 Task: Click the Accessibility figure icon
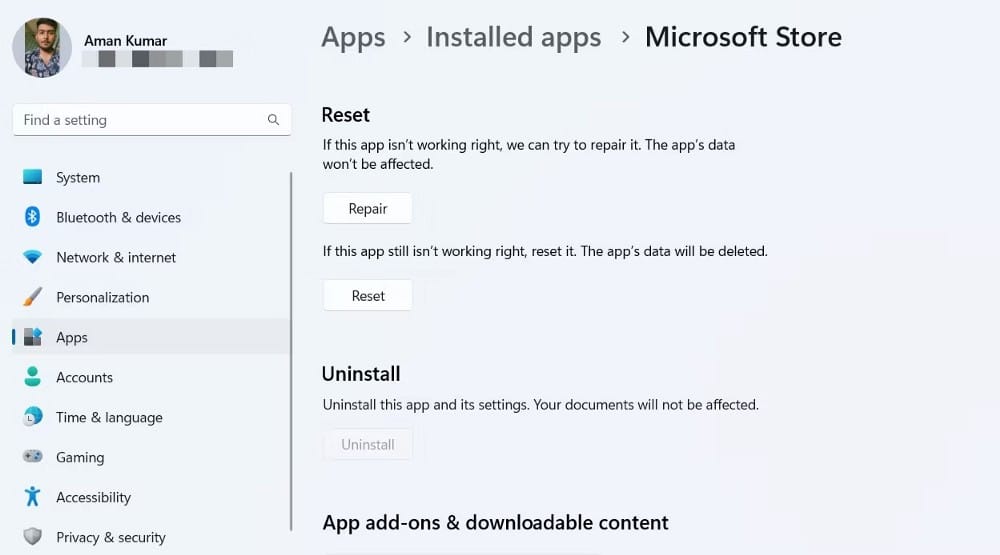pyautogui.click(x=33, y=496)
